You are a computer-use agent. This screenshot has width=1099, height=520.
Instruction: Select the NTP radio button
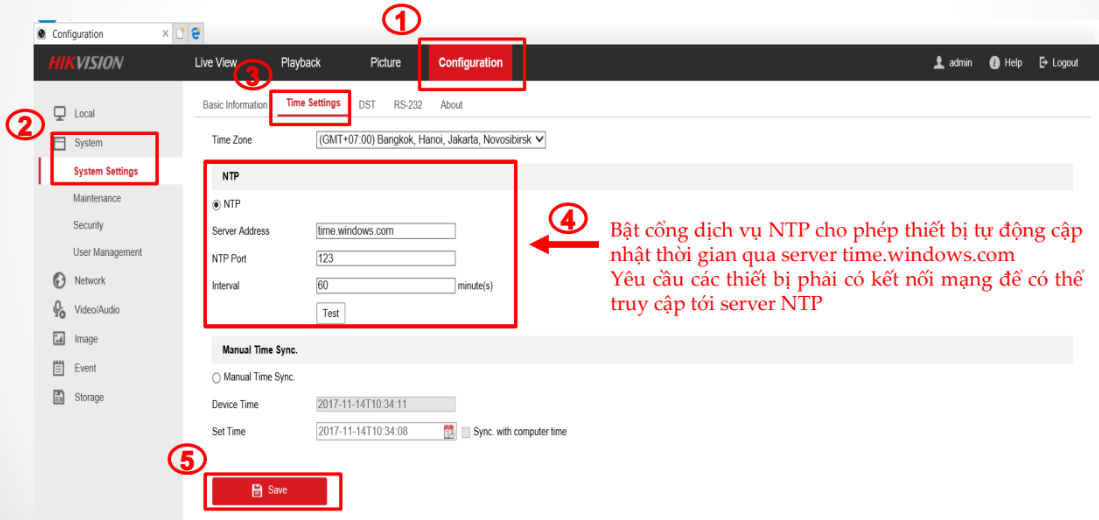[x=216, y=204]
